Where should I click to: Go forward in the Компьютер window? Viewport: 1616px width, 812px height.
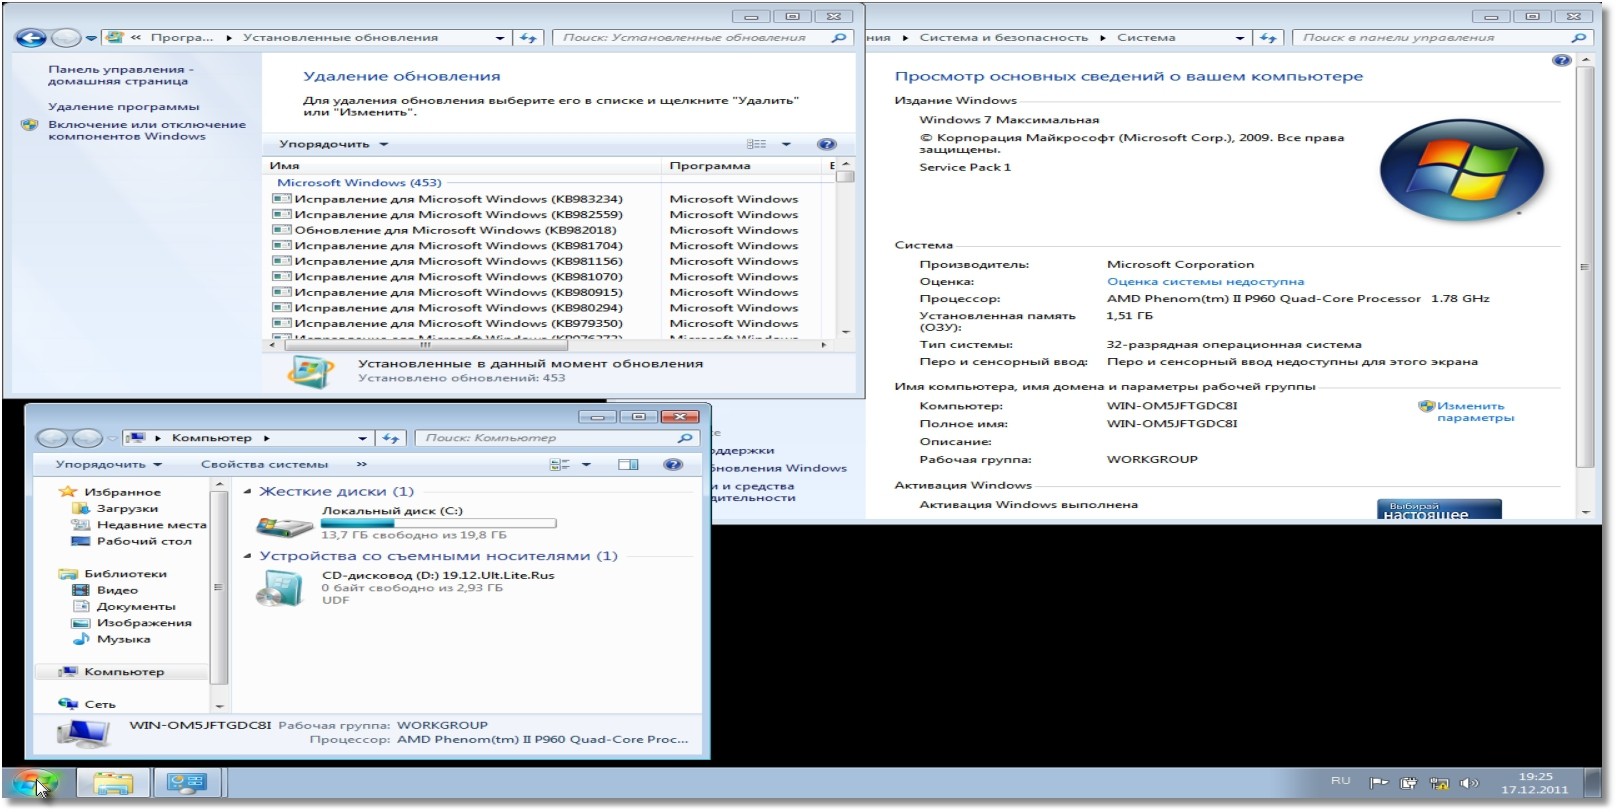pos(87,438)
